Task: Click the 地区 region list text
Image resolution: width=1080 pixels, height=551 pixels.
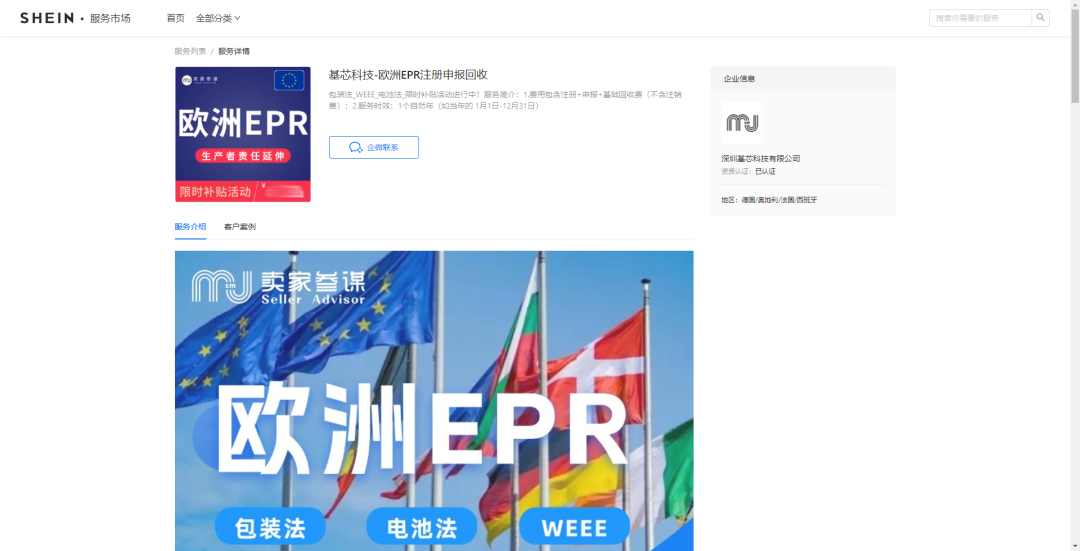Action: 769,200
